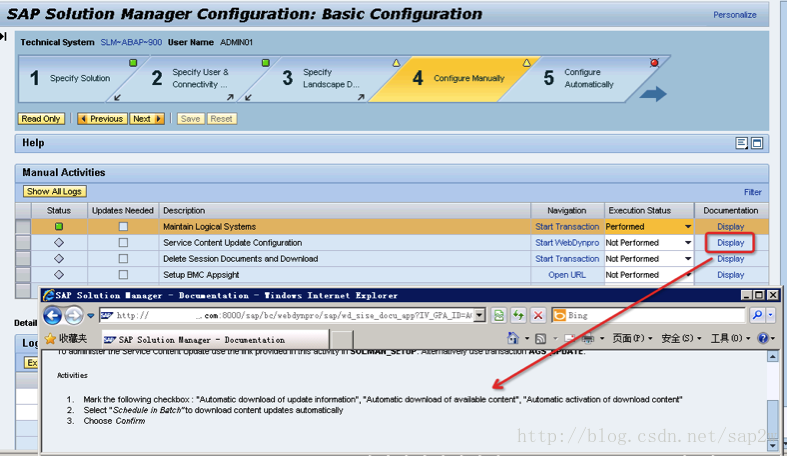Select row selector of Maintain Logical Systems
This screenshot has height=456, width=788.
pyautogui.click(x=23, y=227)
